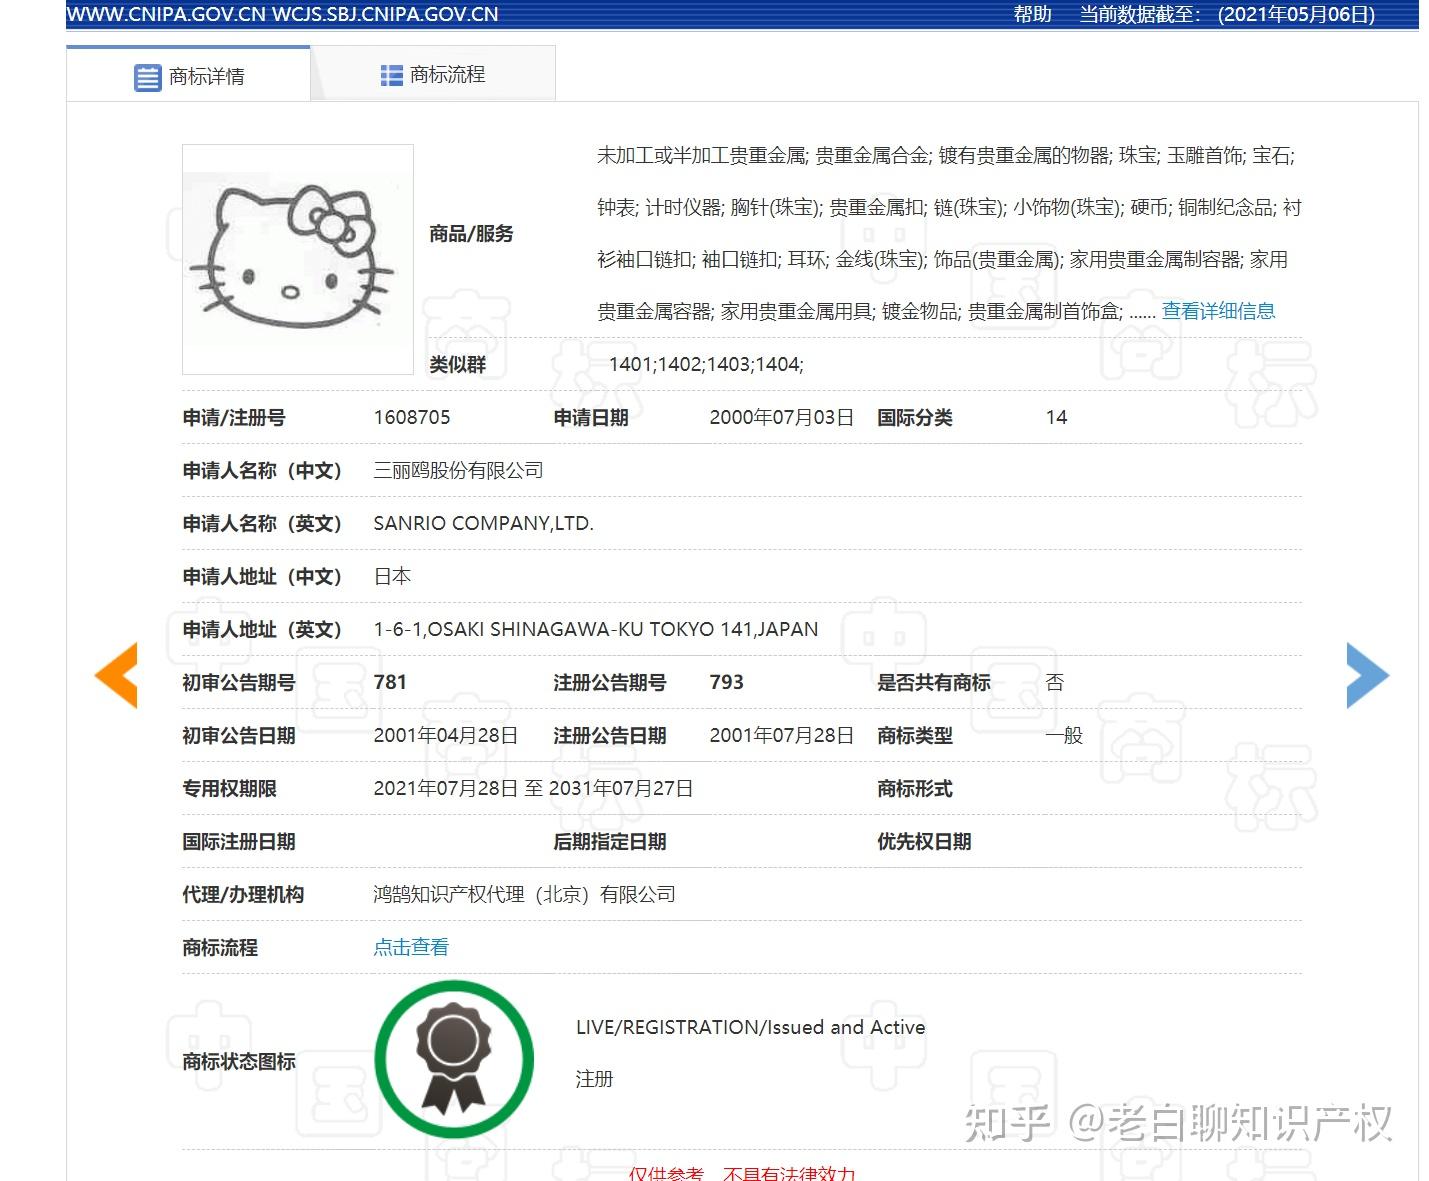
Task: Select registration announcement date 2001年07月28日
Action: pyautogui.click(x=782, y=735)
